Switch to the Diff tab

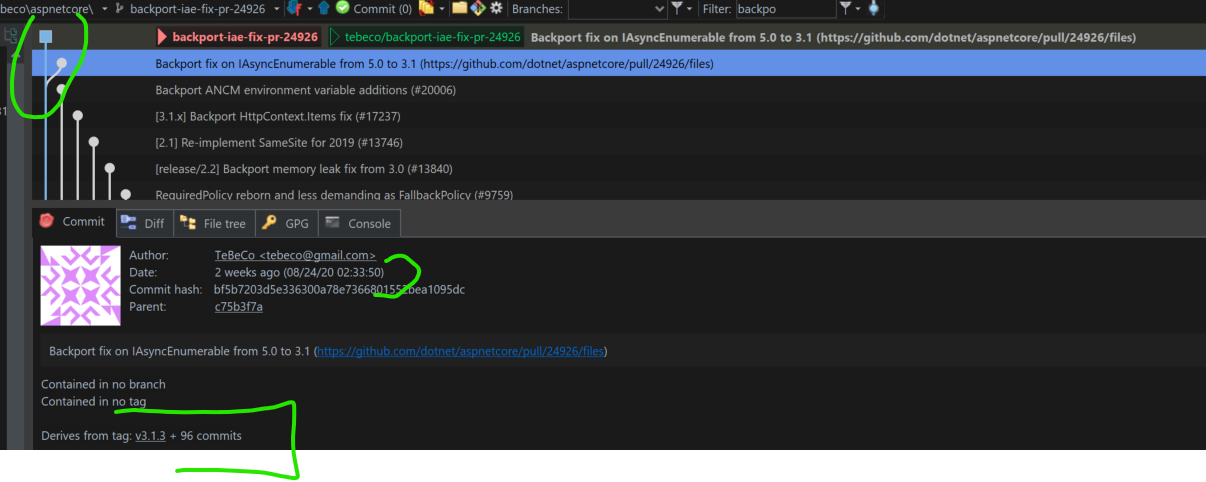coord(143,223)
